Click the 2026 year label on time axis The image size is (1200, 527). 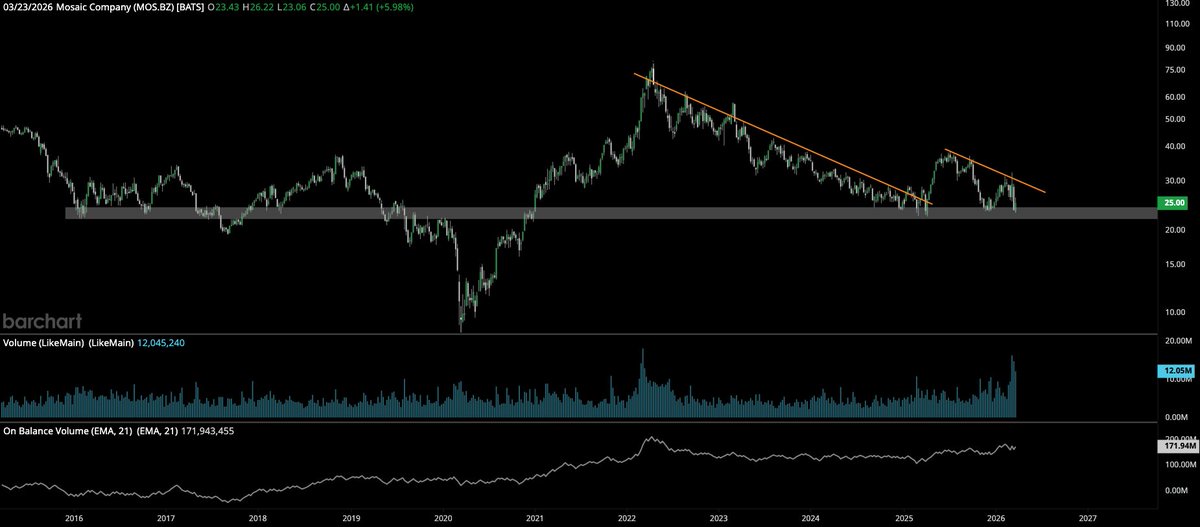[x=996, y=519]
